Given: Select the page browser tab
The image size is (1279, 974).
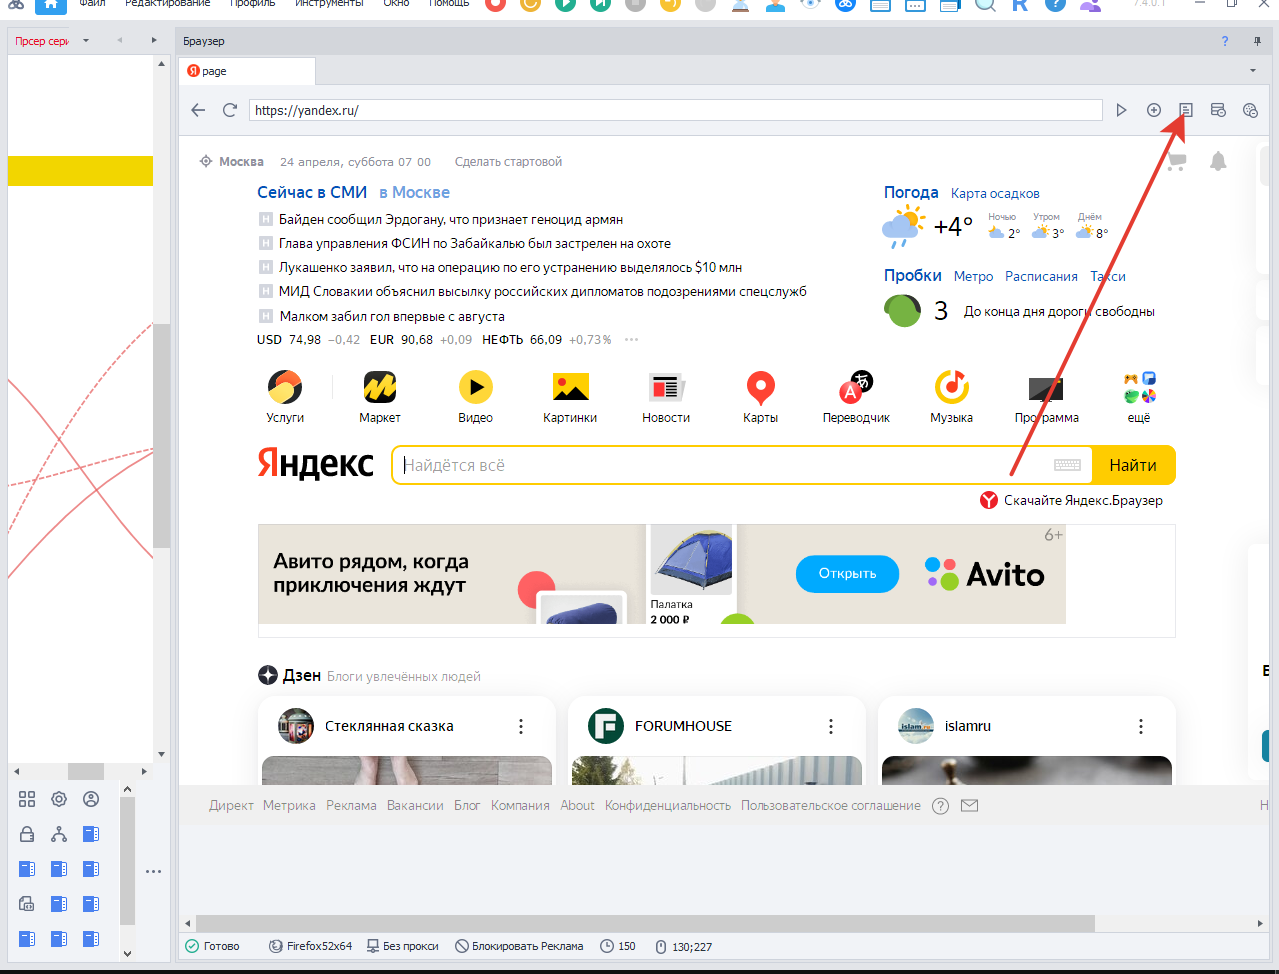Looking at the screenshot, I should point(247,71).
